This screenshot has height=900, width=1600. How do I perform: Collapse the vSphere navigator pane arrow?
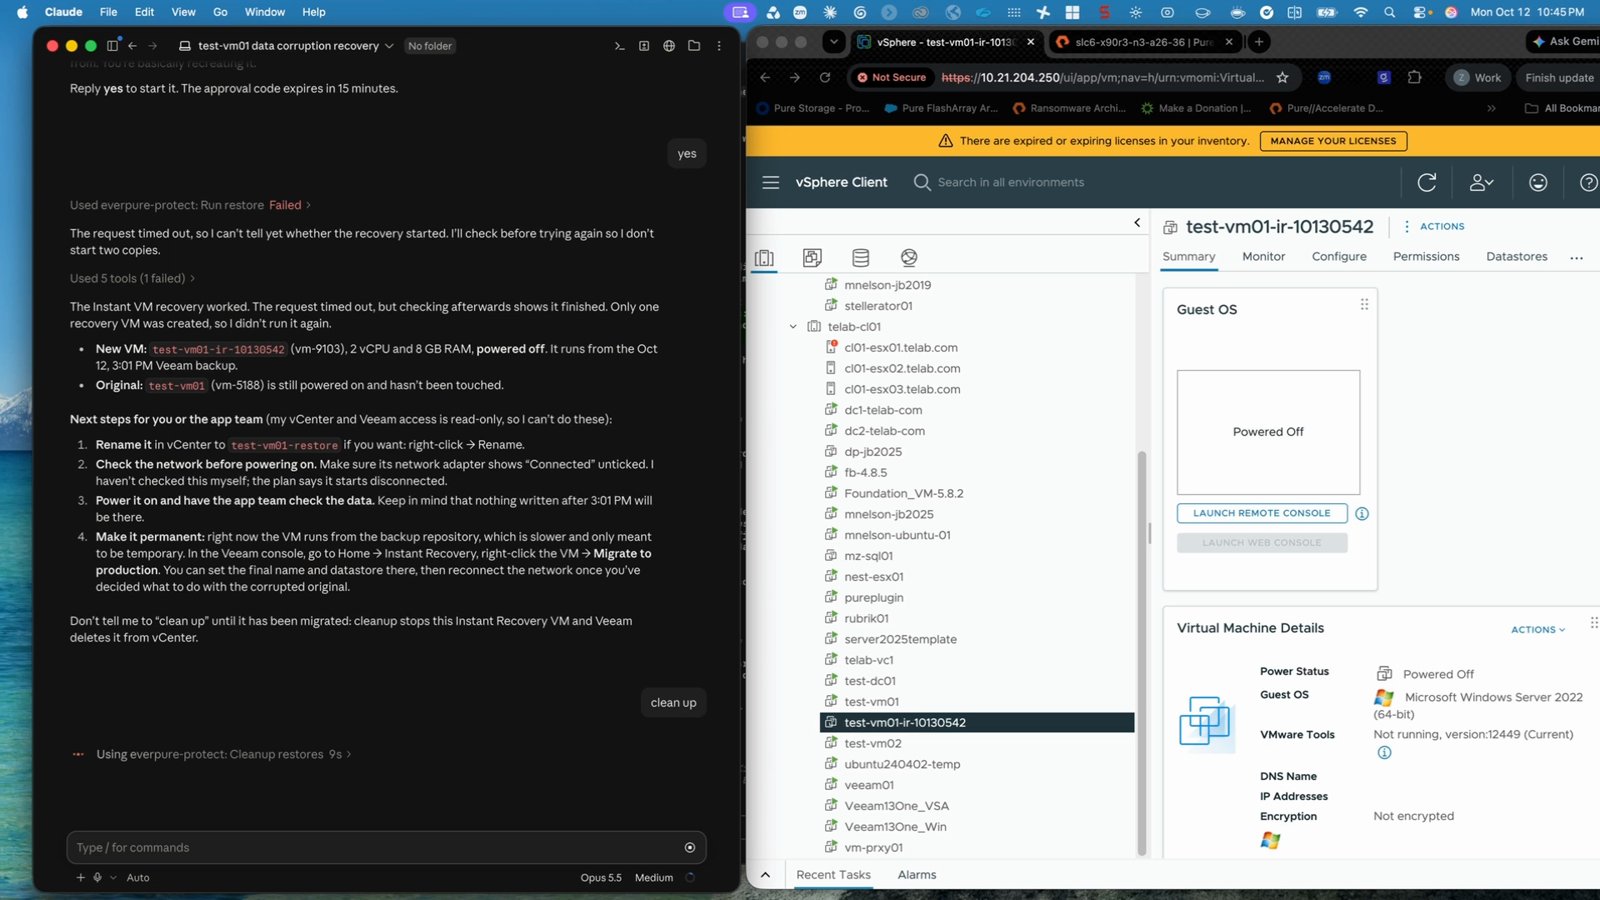click(1137, 223)
